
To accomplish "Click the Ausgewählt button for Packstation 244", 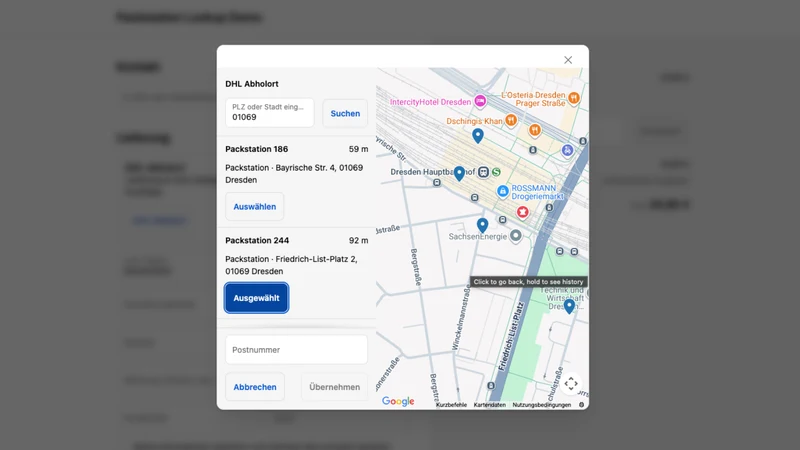I will click(256, 298).
